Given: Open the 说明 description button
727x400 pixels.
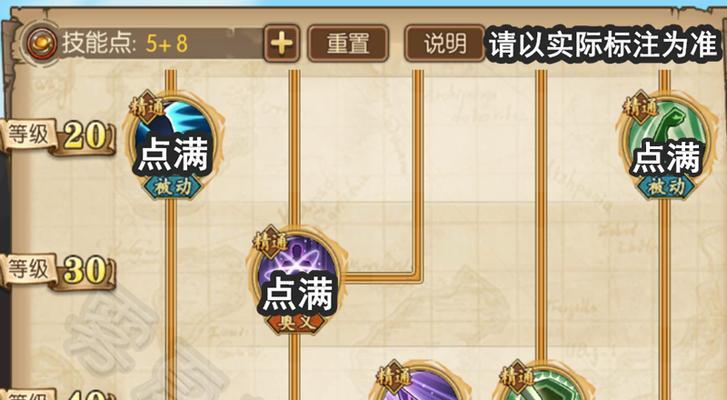Looking at the screenshot, I should coord(445,44).
